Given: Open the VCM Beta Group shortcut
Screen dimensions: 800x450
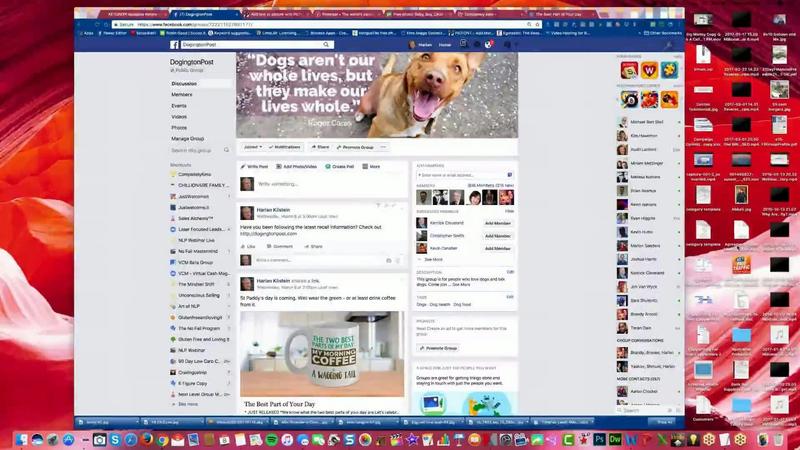Looking at the screenshot, I should click(x=195, y=262).
